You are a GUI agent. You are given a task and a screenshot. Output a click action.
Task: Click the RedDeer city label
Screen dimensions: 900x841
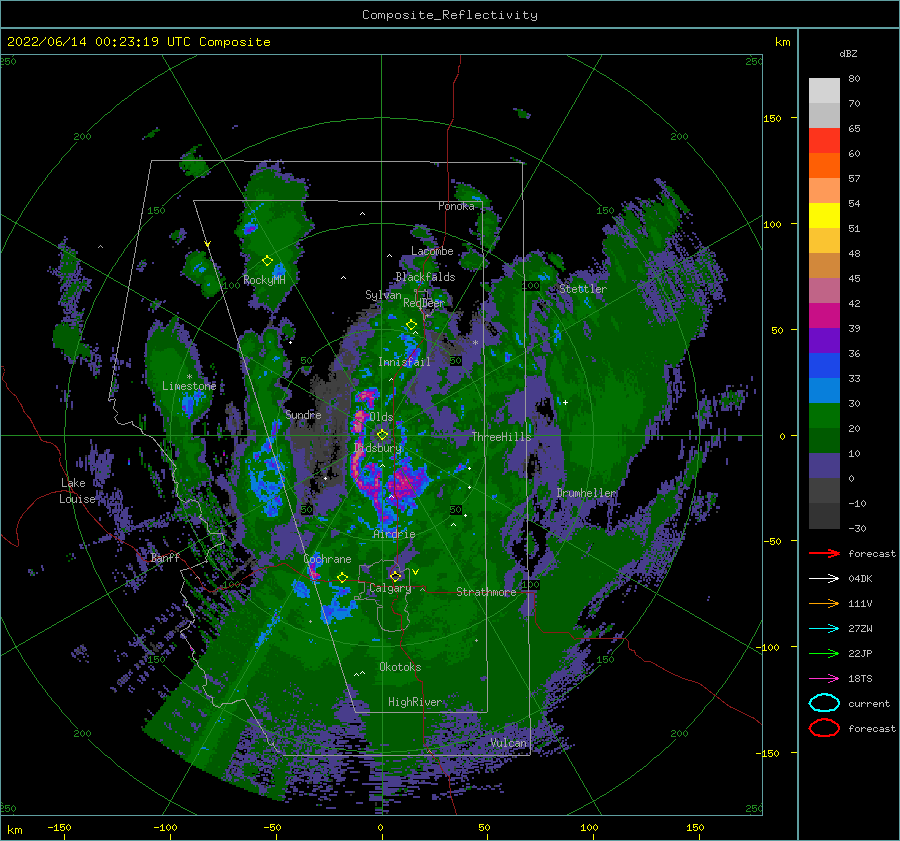424,303
